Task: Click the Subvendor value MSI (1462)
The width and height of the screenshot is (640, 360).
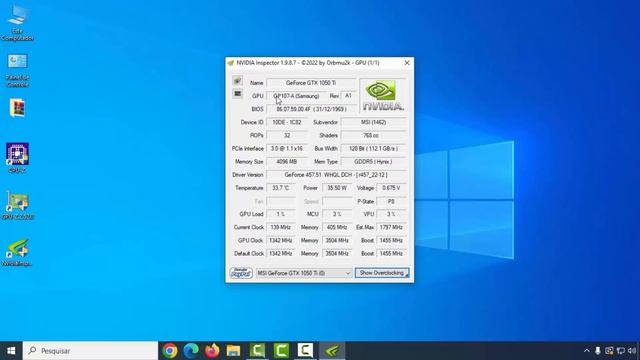Action: pos(373,122)
